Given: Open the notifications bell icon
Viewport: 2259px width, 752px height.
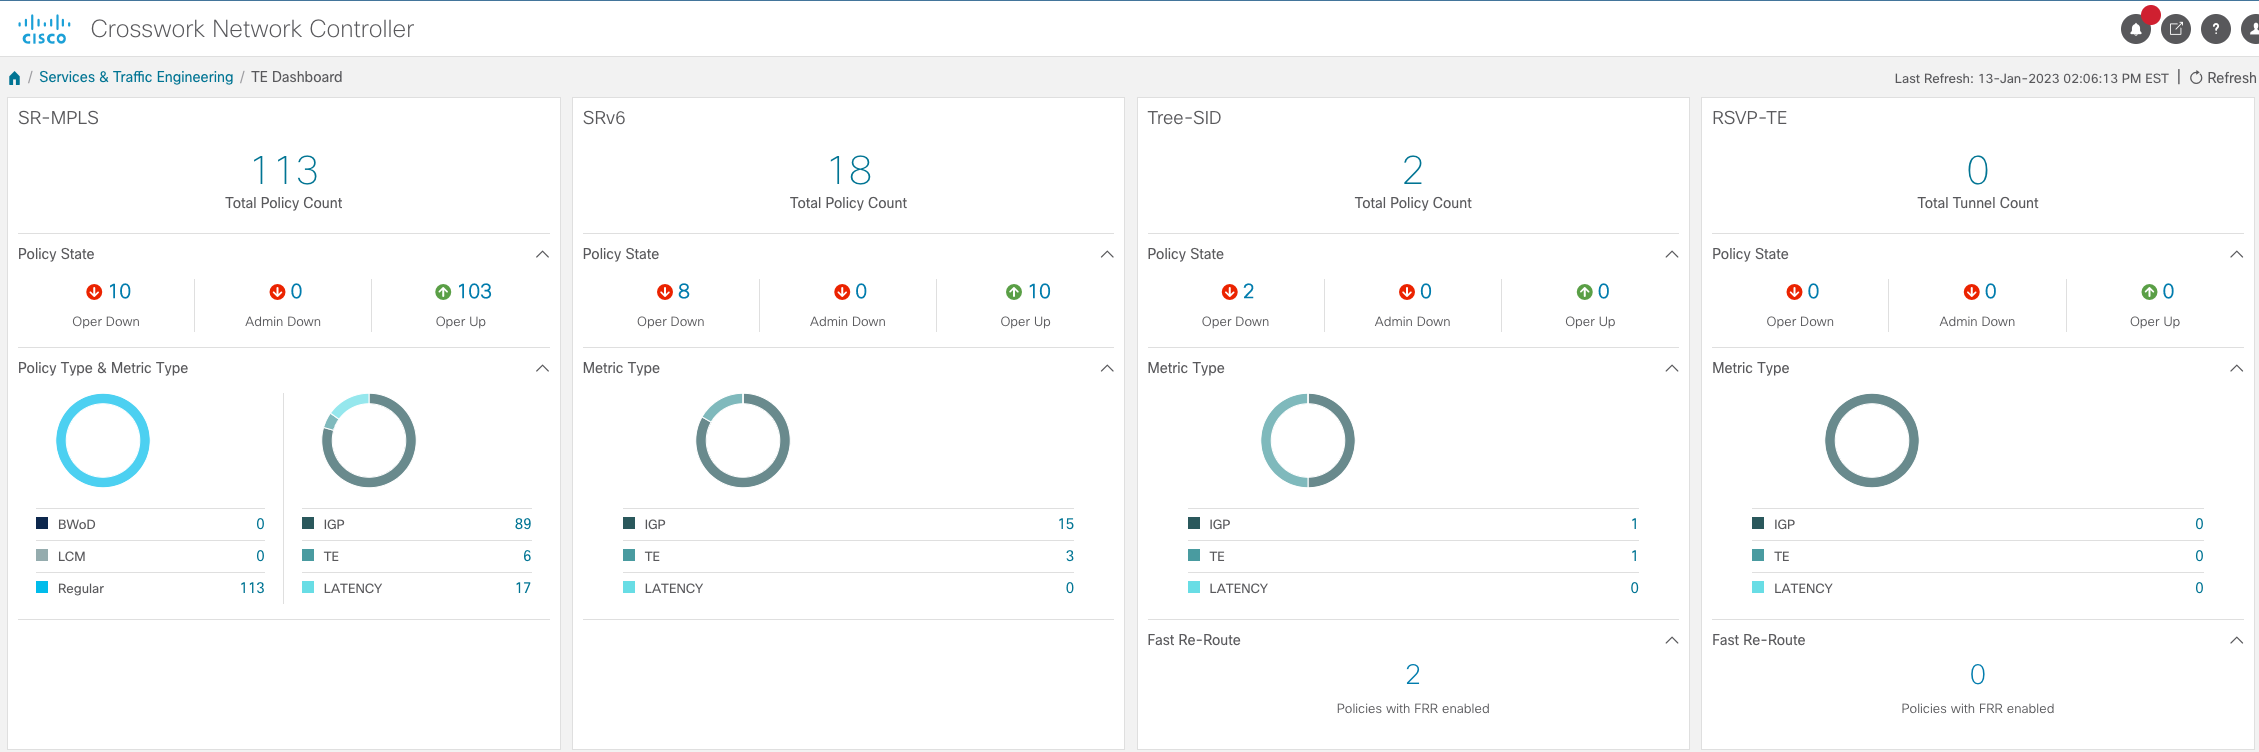Looking at the screenshot, I should (x=2135, y=29).
